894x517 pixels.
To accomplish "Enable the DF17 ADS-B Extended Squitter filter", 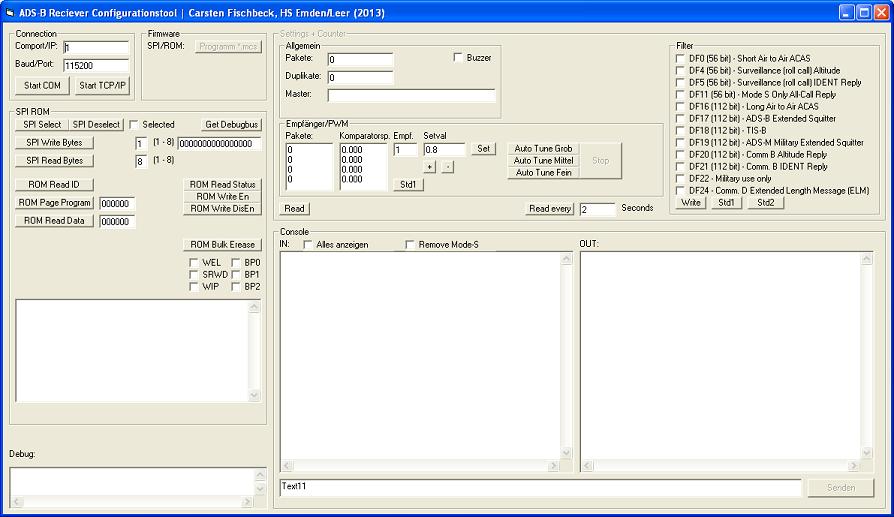I will (680, 118).
